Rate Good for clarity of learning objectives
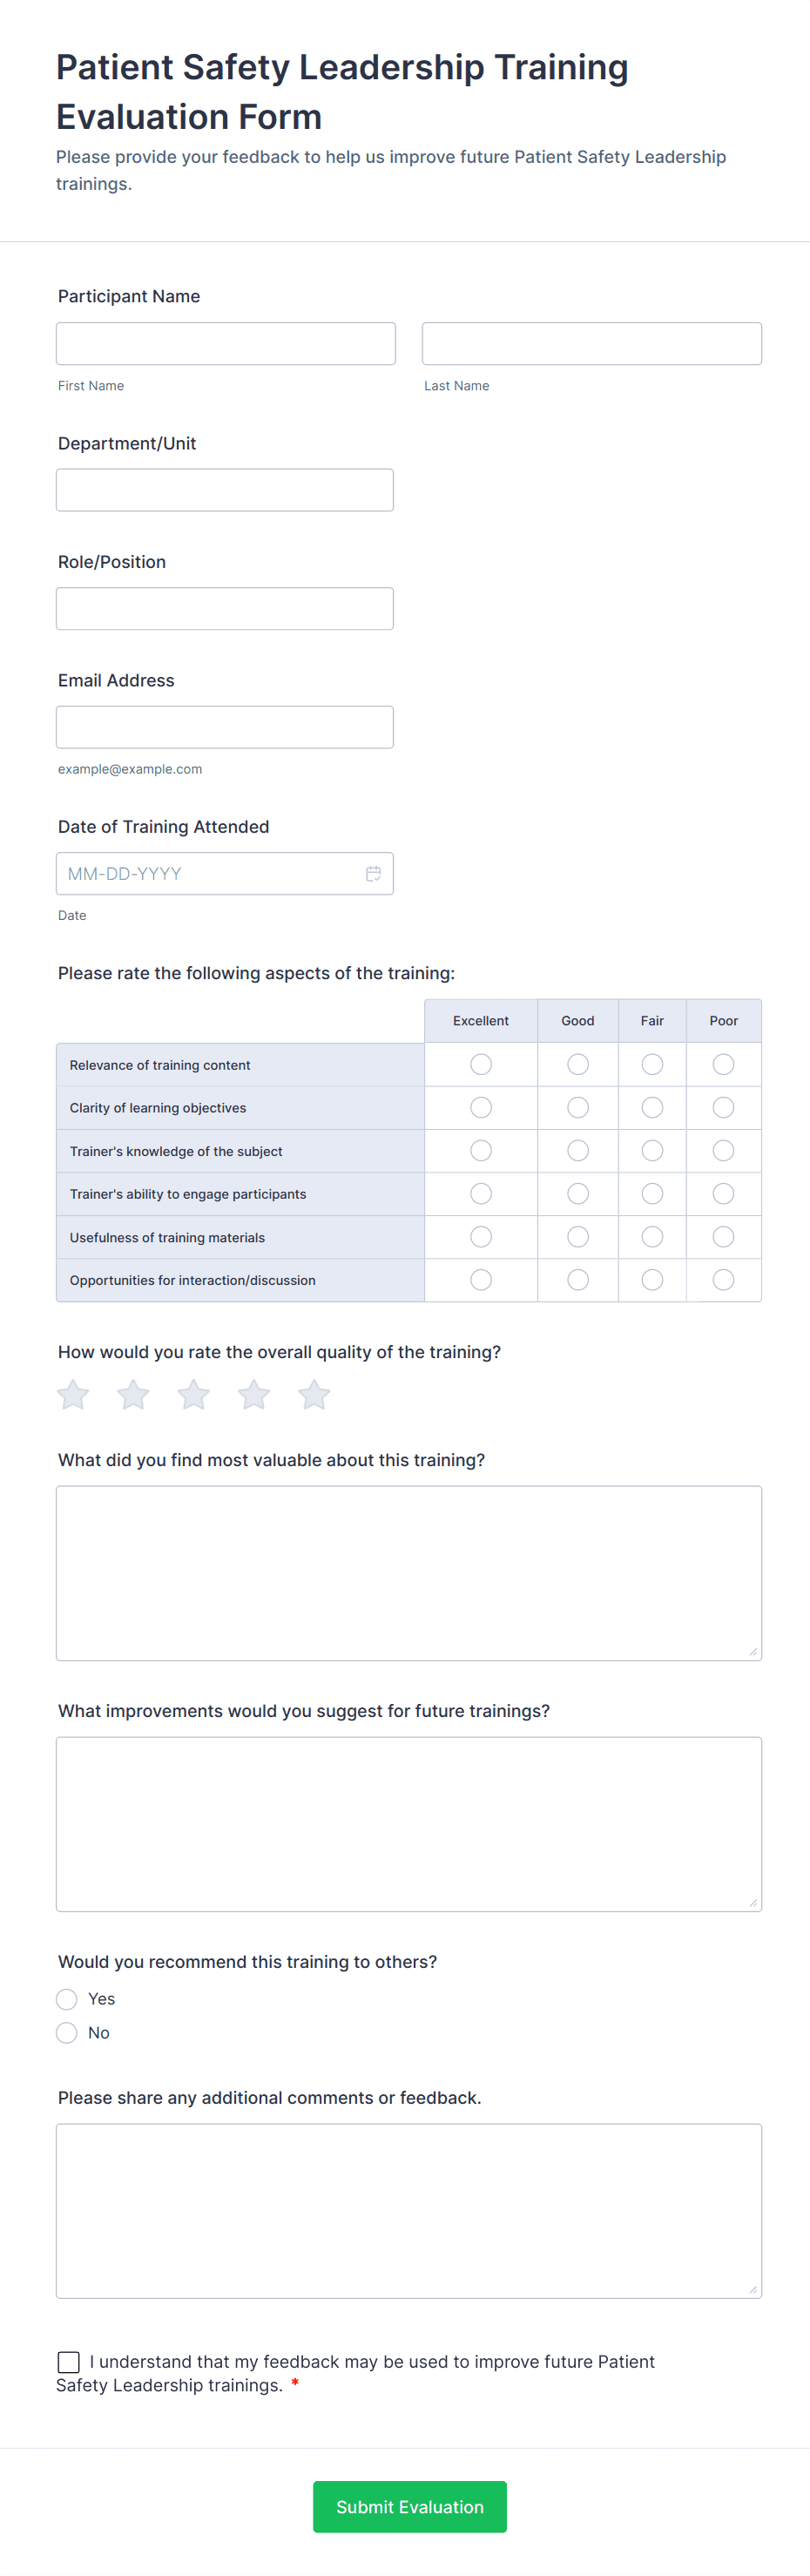810x2576 pixels. (x=577, y=1107)
